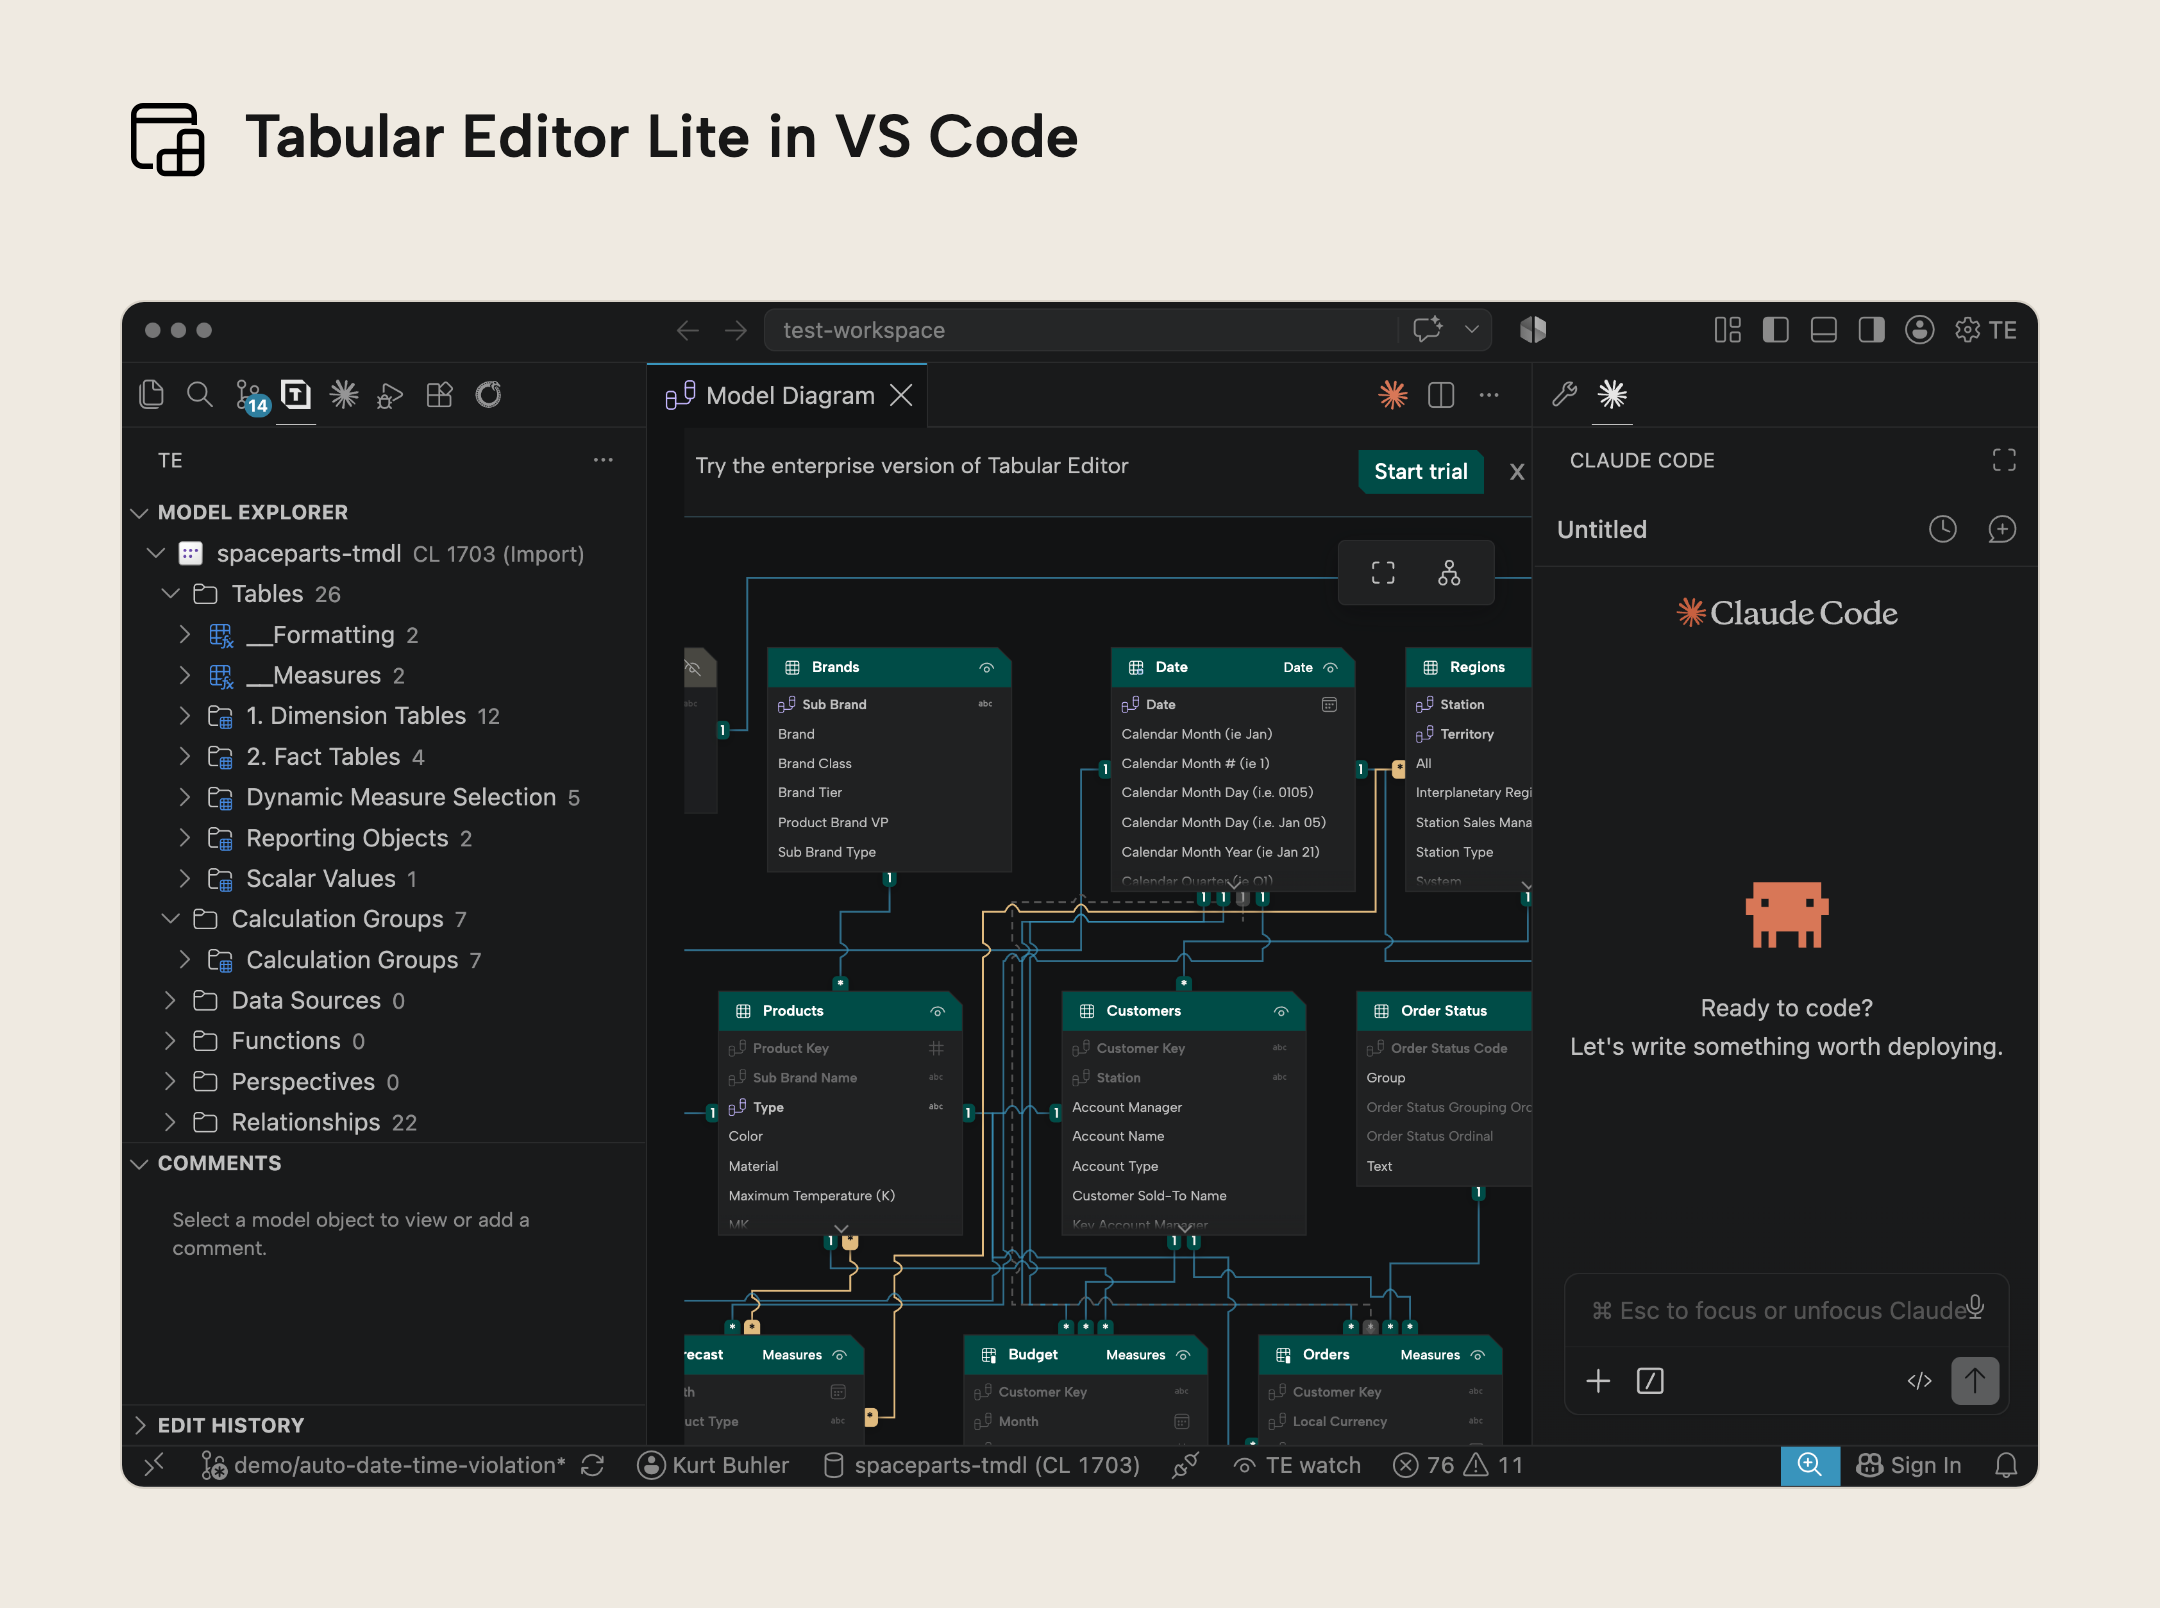2160x1608 pixels.
Task: Open editor more actions ellipsis
Action: [x=1489, y=395]
